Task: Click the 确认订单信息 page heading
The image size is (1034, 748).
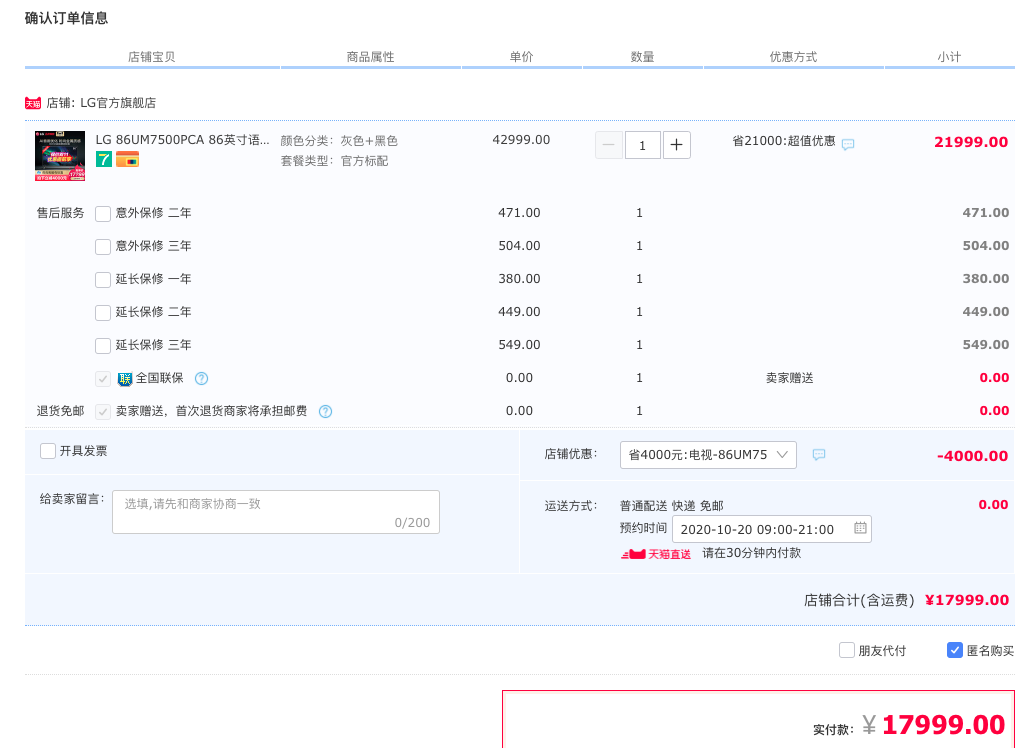Action: click(x=67, y=18)
